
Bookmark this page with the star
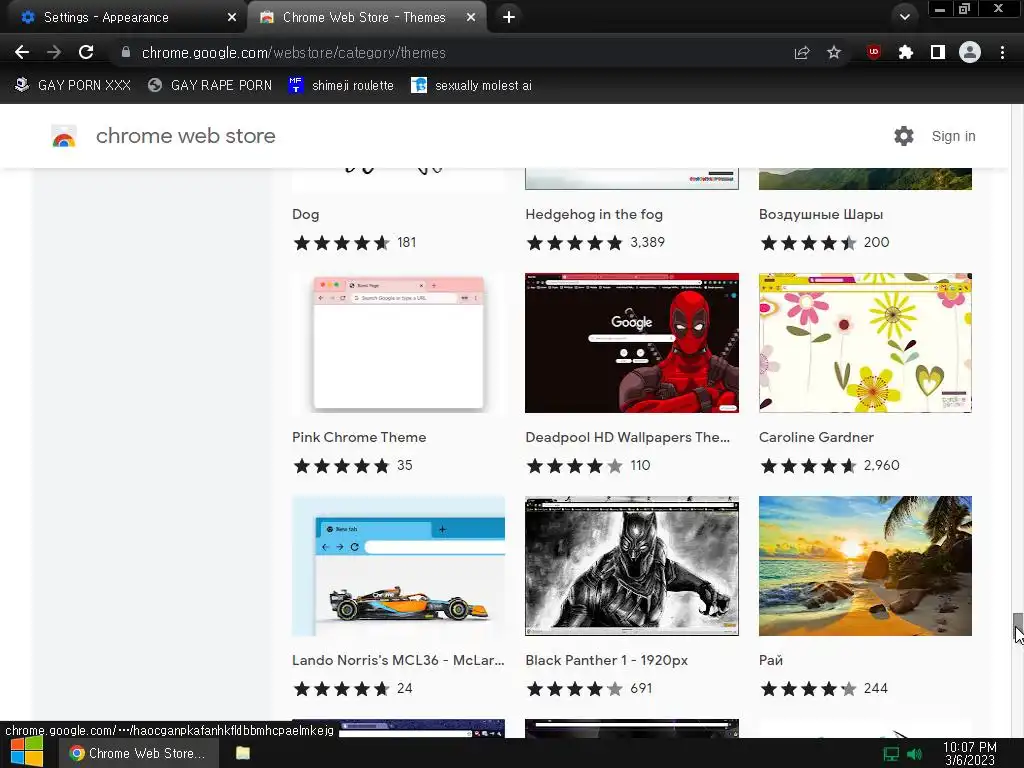coord(834,52)
